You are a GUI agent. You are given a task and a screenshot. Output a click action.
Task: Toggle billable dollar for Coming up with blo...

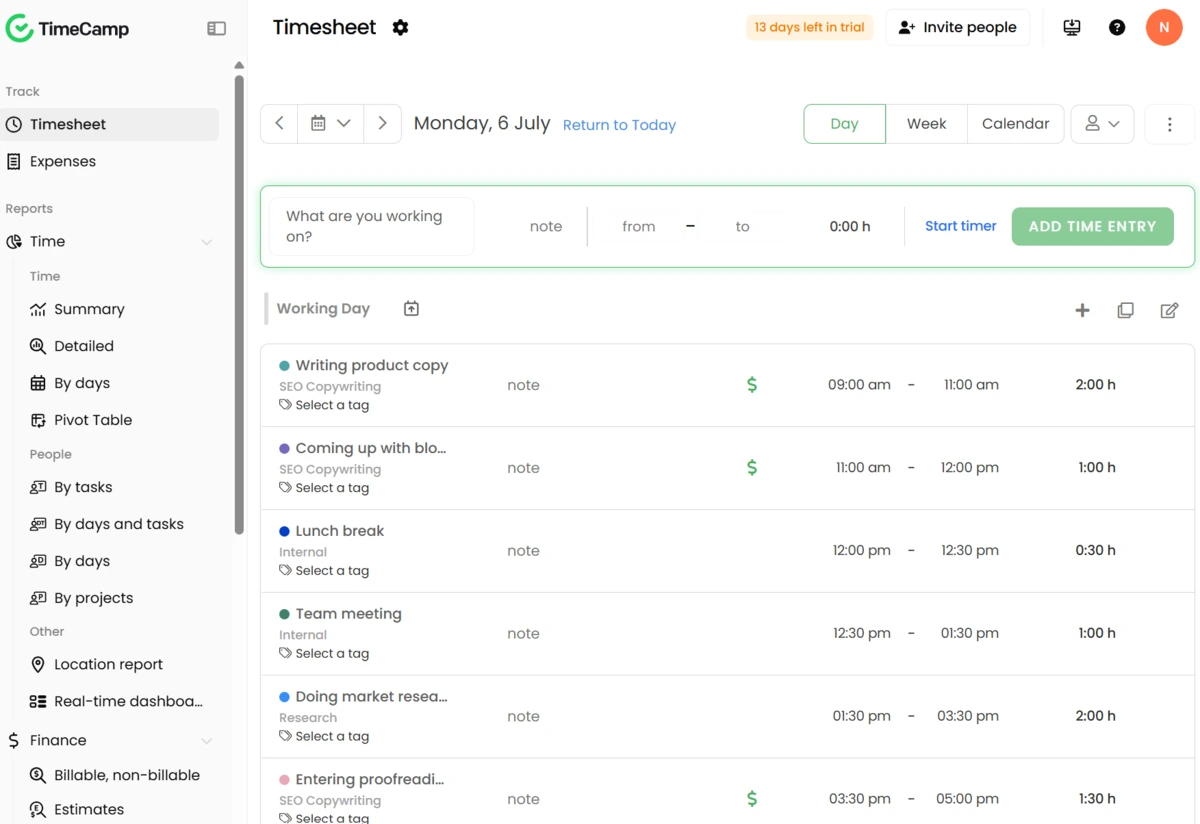tap(752, 468)
